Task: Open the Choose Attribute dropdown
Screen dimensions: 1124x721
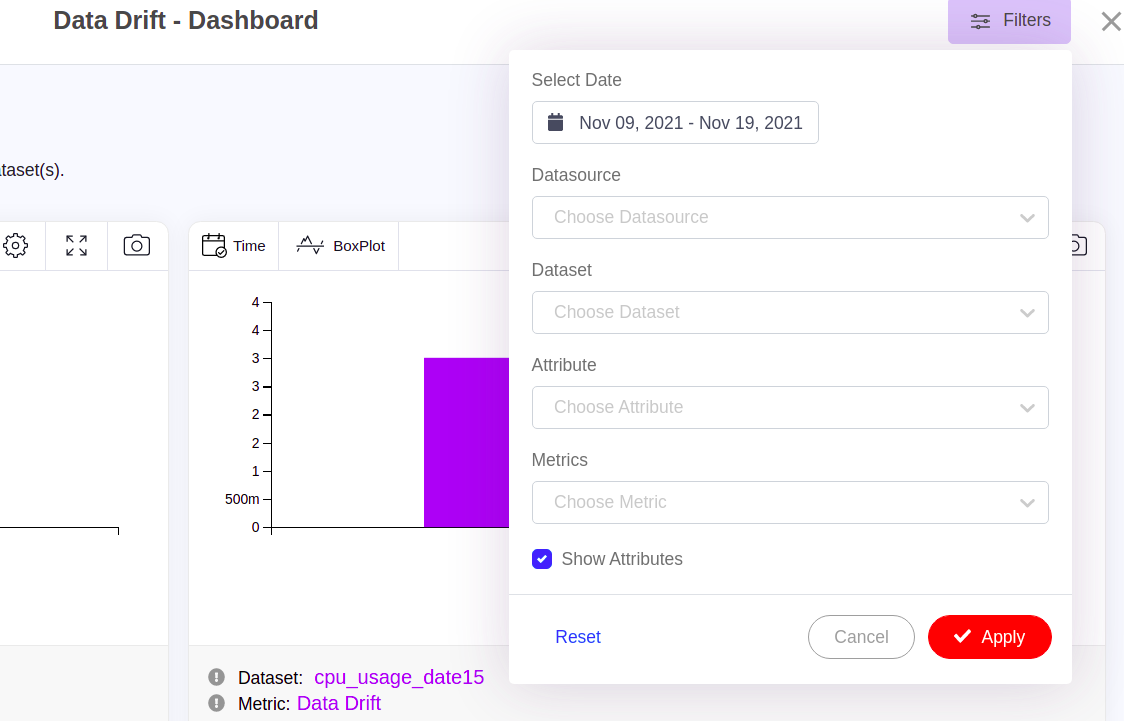Action: 789,407
